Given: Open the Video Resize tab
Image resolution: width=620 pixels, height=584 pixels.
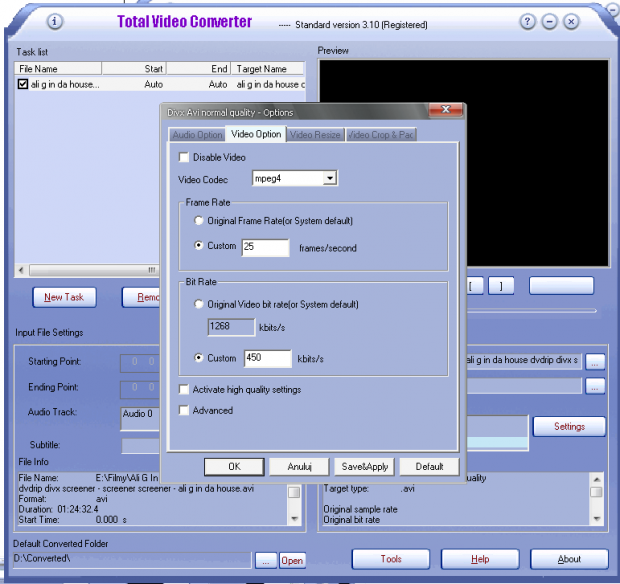Looking at the screenshot, I should tap(315, 134).
